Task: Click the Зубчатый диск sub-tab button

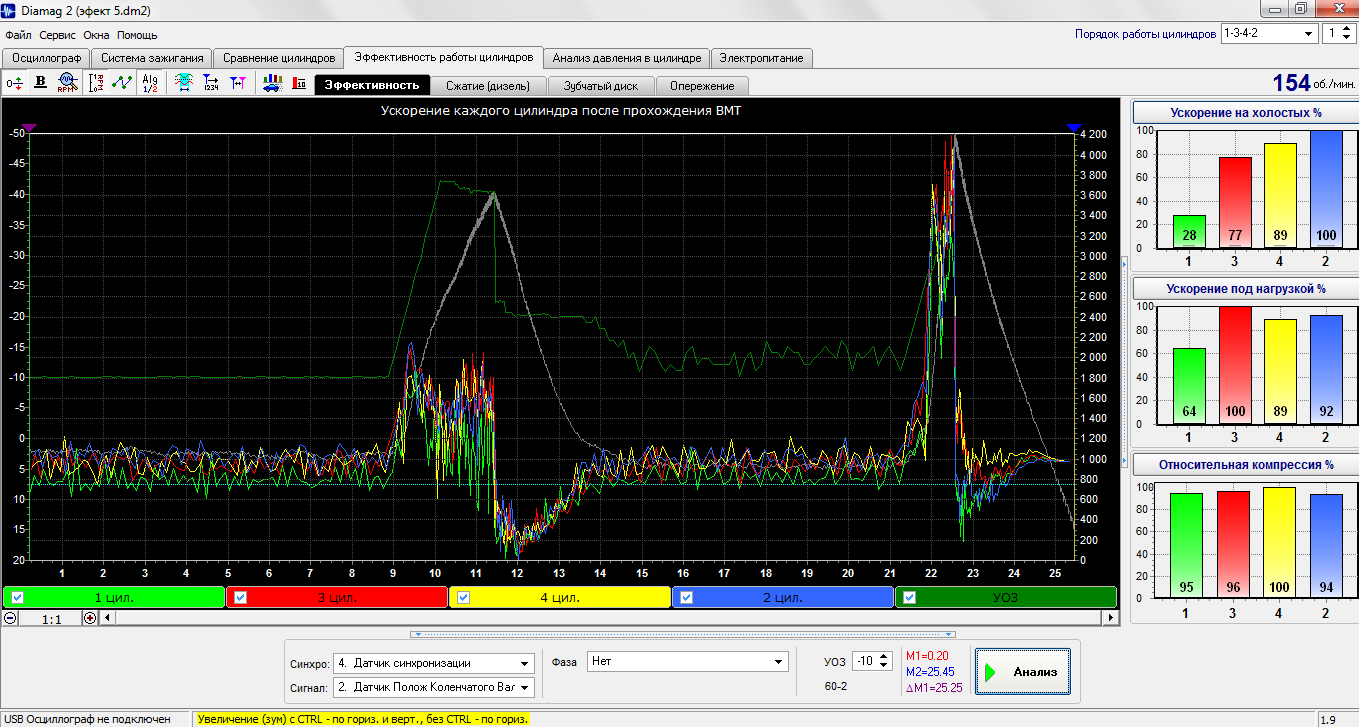Action: click(601, 85)
